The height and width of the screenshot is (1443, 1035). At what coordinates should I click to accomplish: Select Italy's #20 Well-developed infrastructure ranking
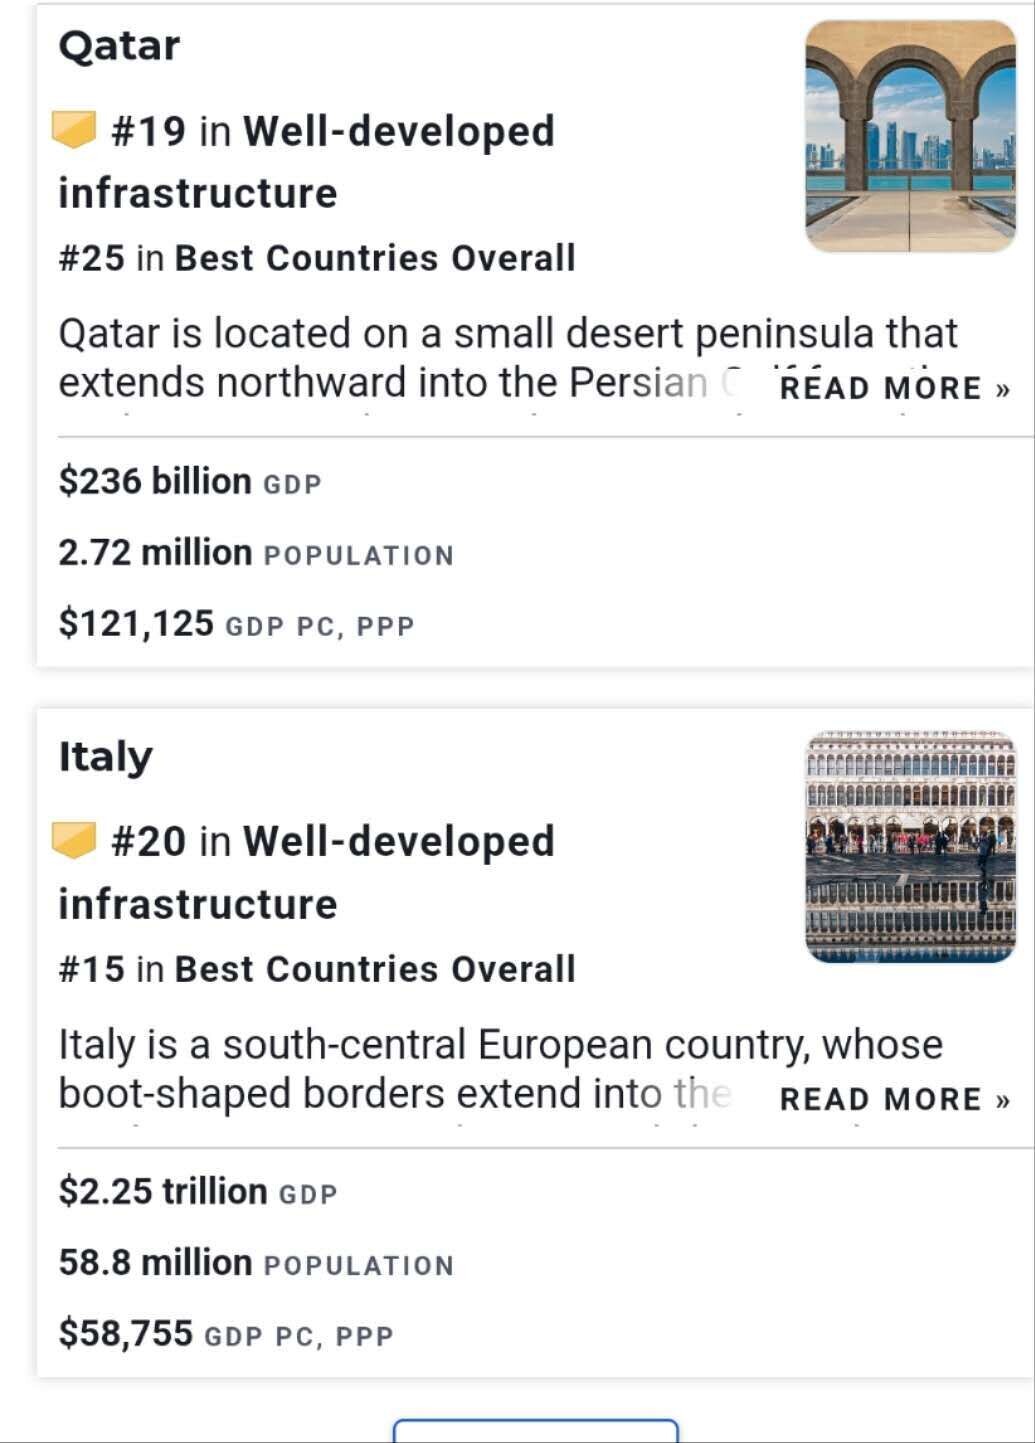pos(332,842)
